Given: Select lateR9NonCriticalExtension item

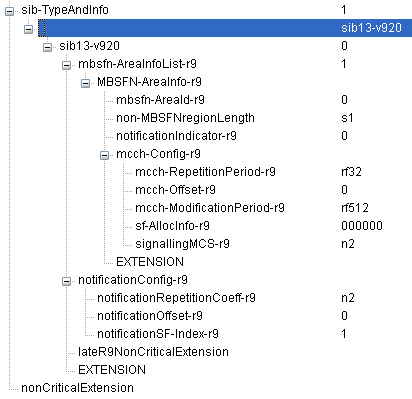Looking at the screenshot, I should (153, 352).
